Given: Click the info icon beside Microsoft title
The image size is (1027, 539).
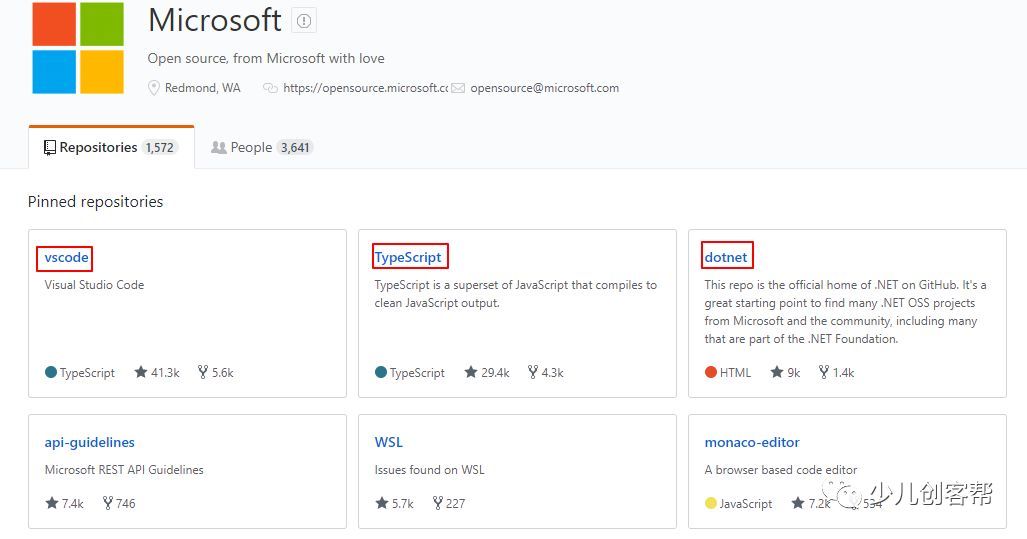Looking at the screenshot, I should (304, 21).
